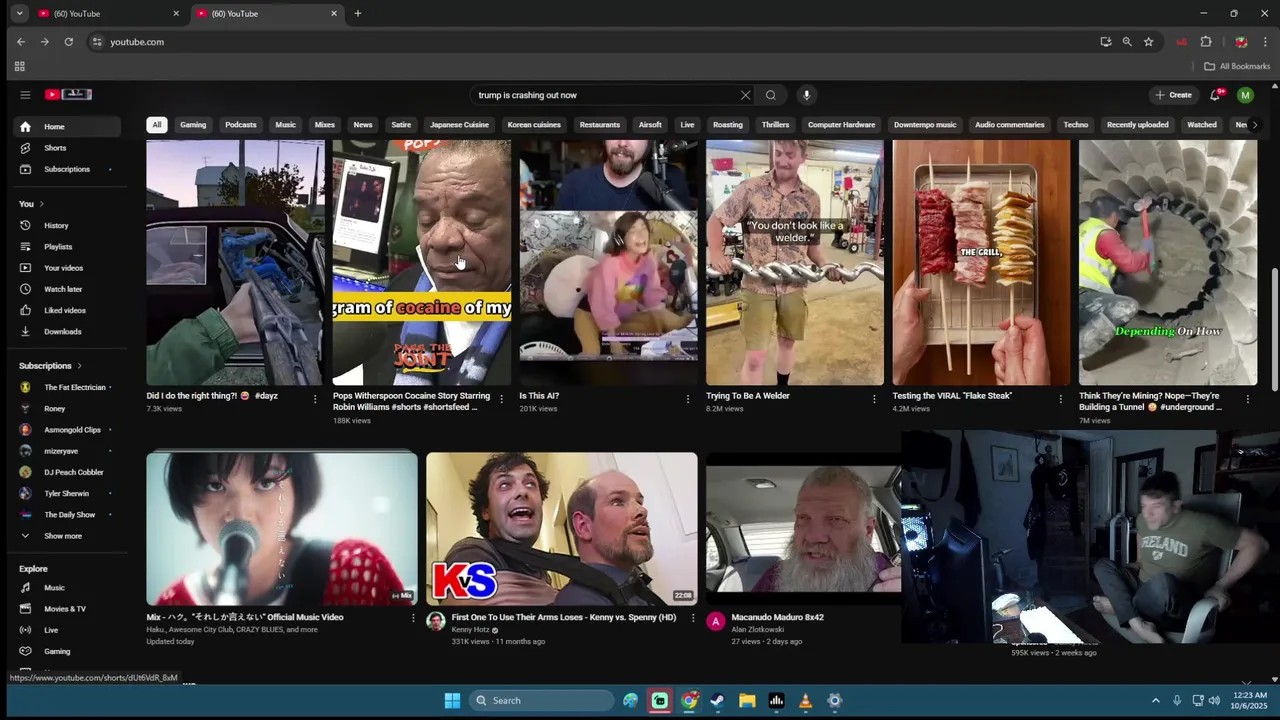Open a new browser tab
The image size is (1280, 720).
(357, 14)
